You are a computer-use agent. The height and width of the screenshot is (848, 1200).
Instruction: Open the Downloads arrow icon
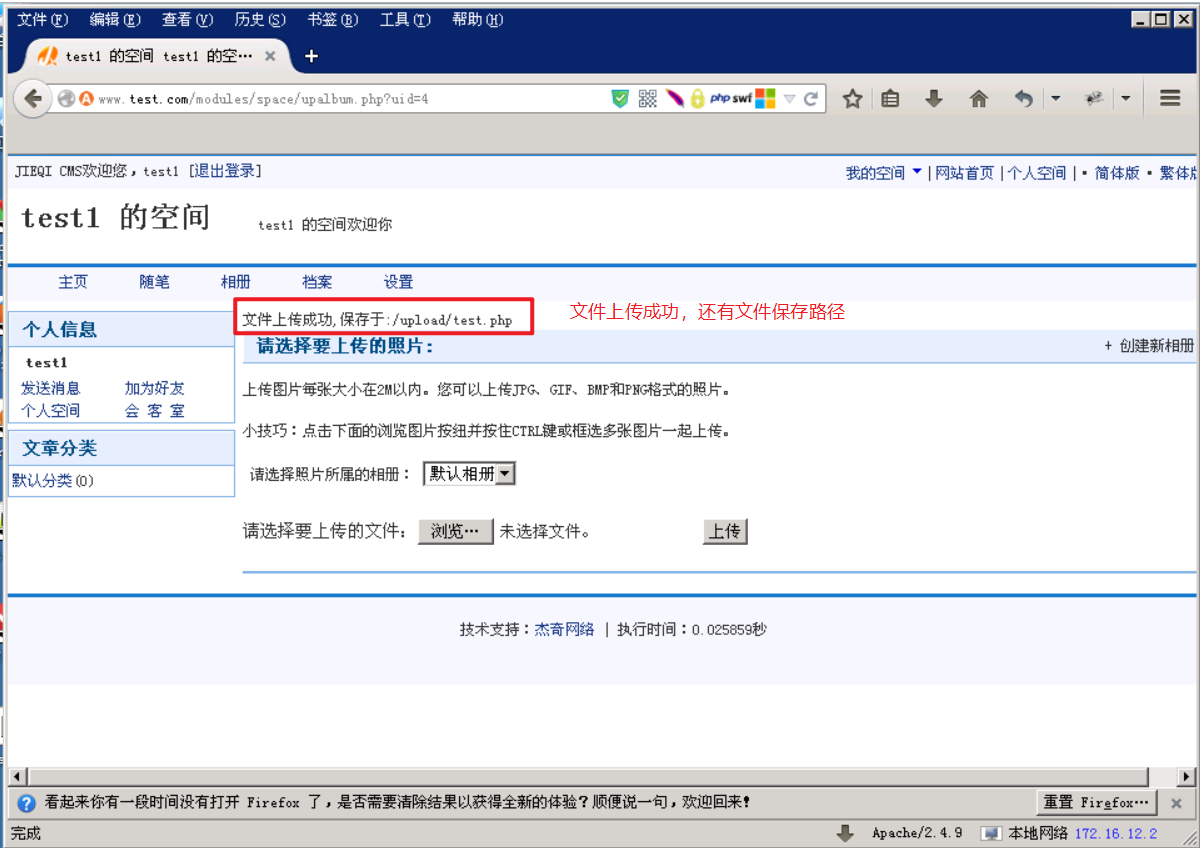pyautogui.click(x=933, y=98)
